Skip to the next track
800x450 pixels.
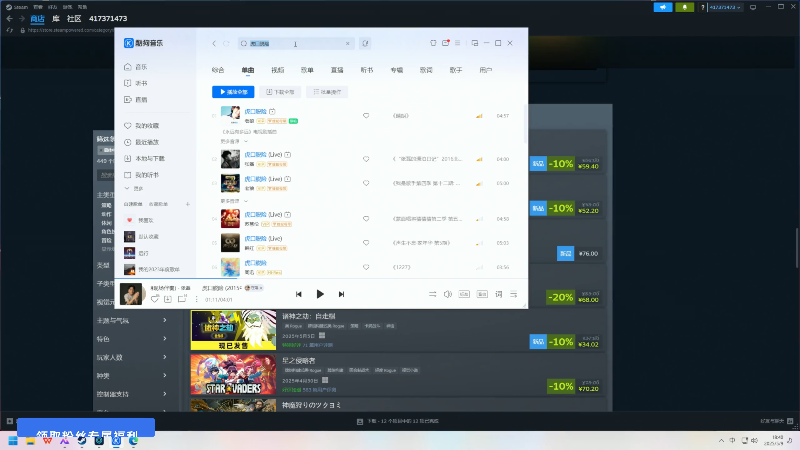click(341, 294)
